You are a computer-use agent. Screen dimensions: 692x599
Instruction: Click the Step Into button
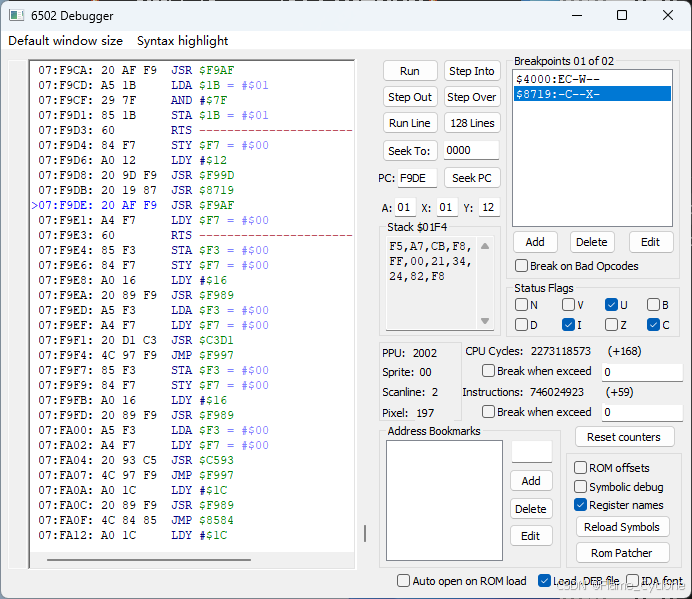471,71
